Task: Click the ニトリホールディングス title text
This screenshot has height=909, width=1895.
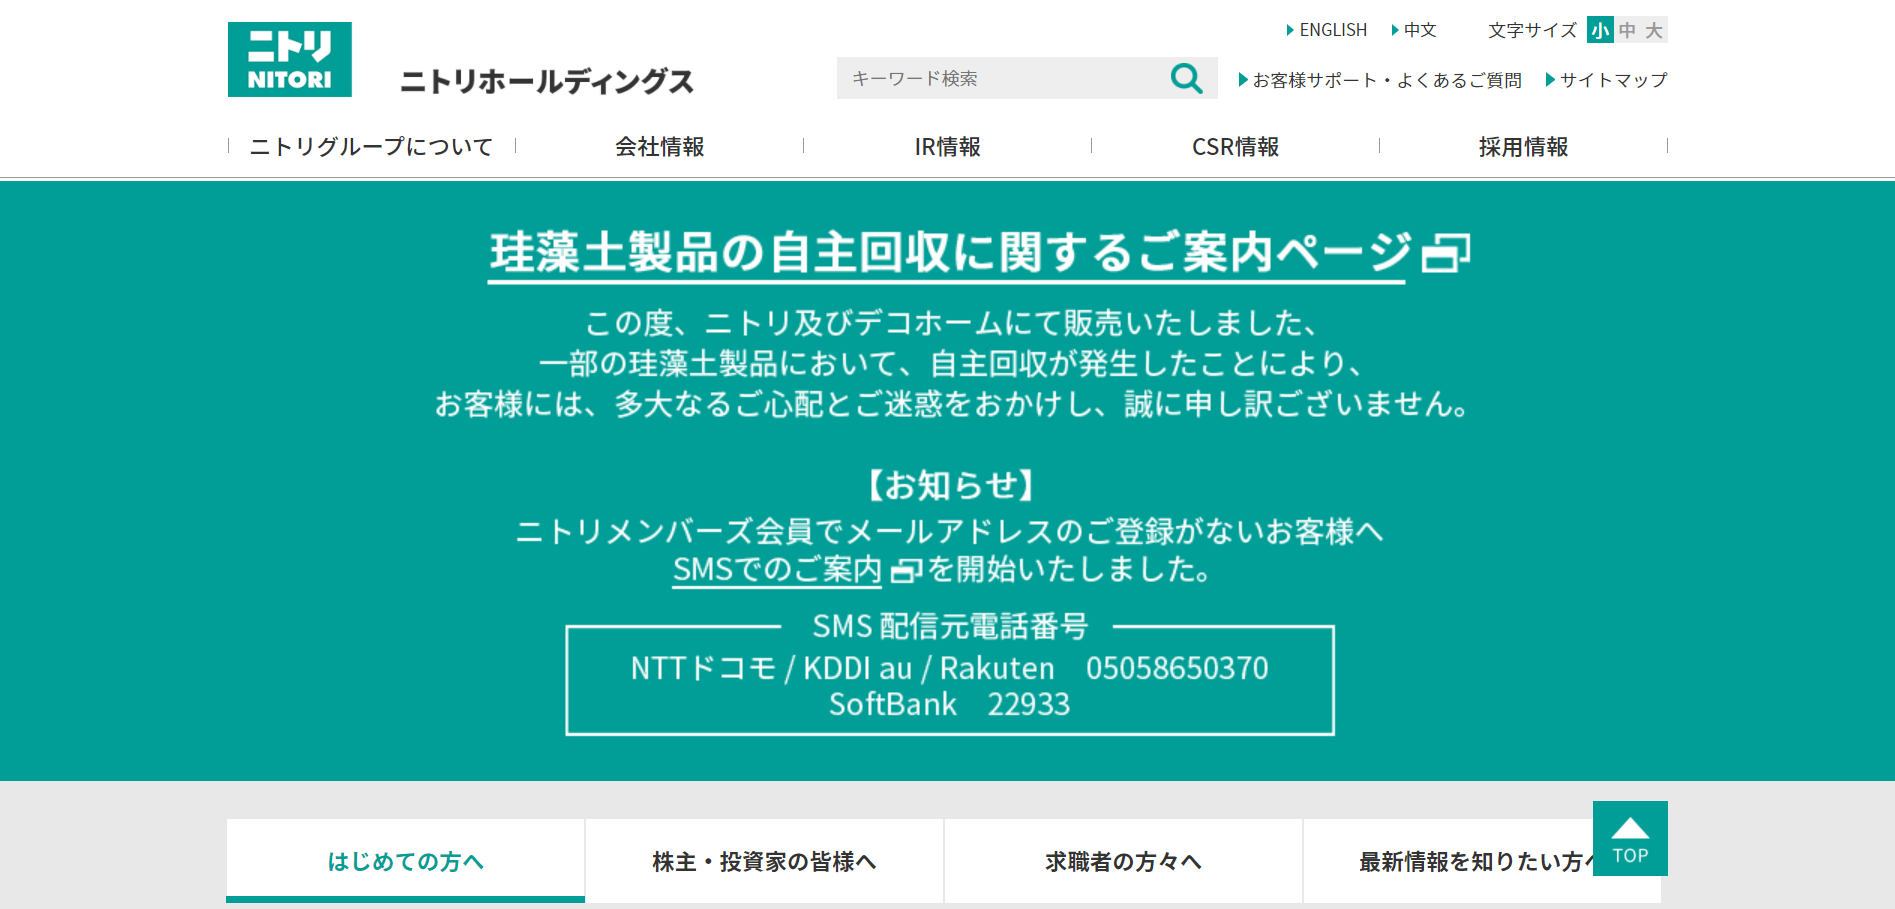Action: click(x=547, y=81)
